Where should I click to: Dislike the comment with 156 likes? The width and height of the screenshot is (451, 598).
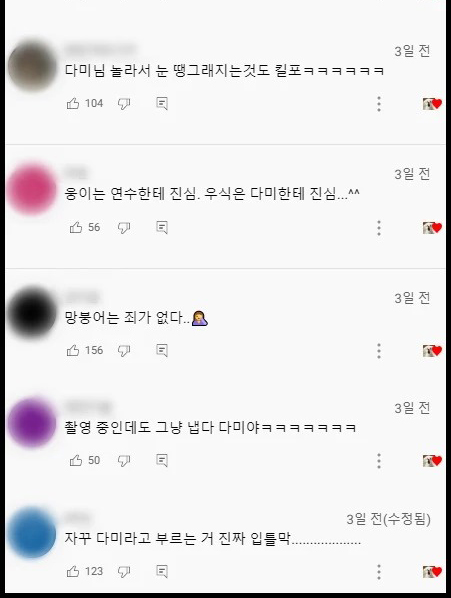coord(124,350)
